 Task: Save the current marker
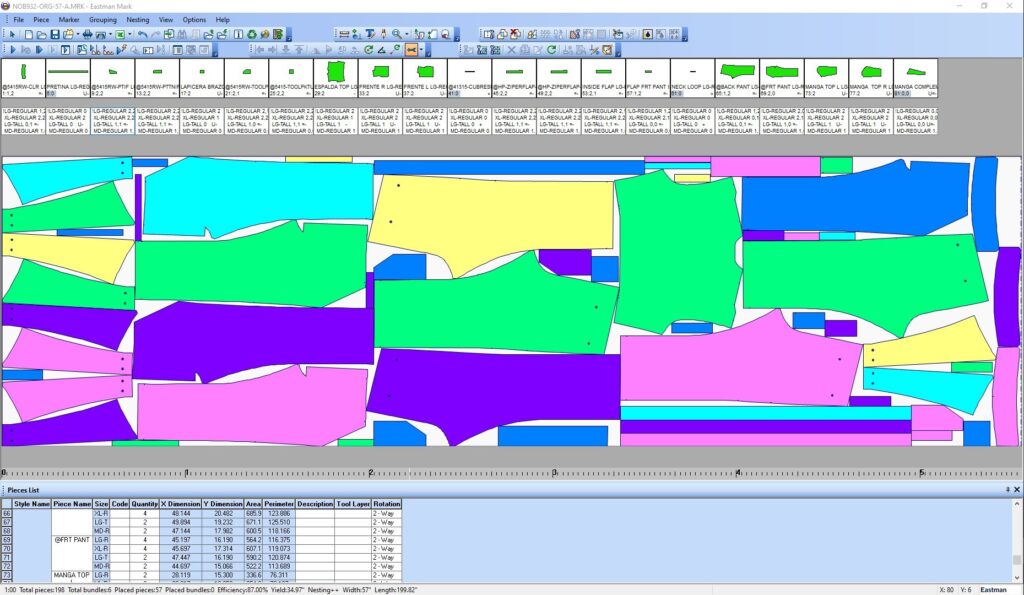coord(54,35)
